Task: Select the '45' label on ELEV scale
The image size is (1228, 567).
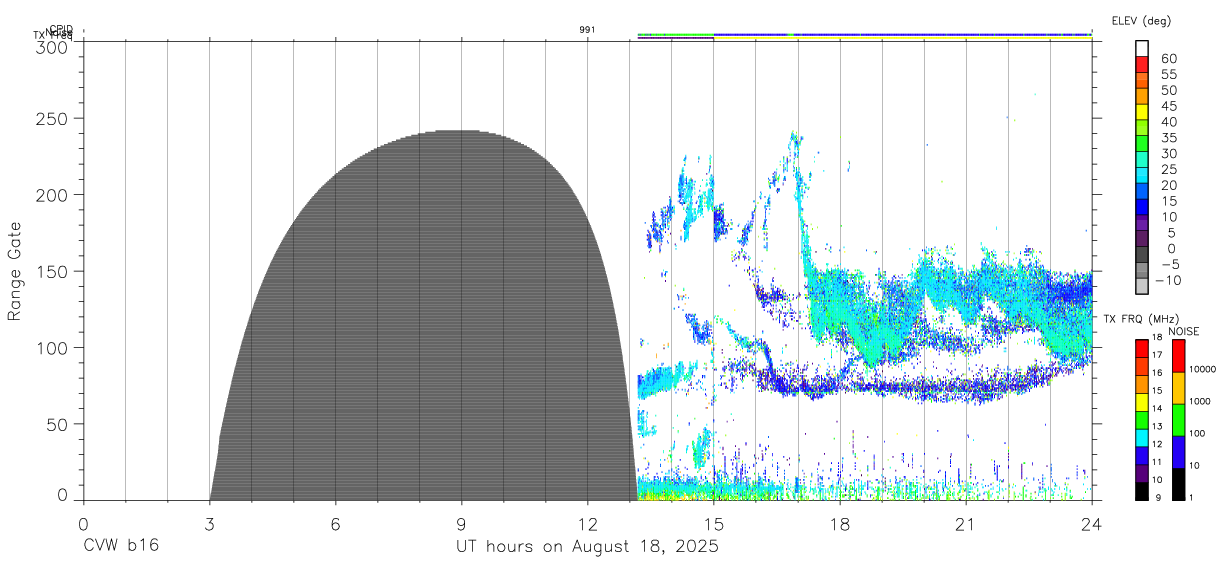Action: 1169,105
